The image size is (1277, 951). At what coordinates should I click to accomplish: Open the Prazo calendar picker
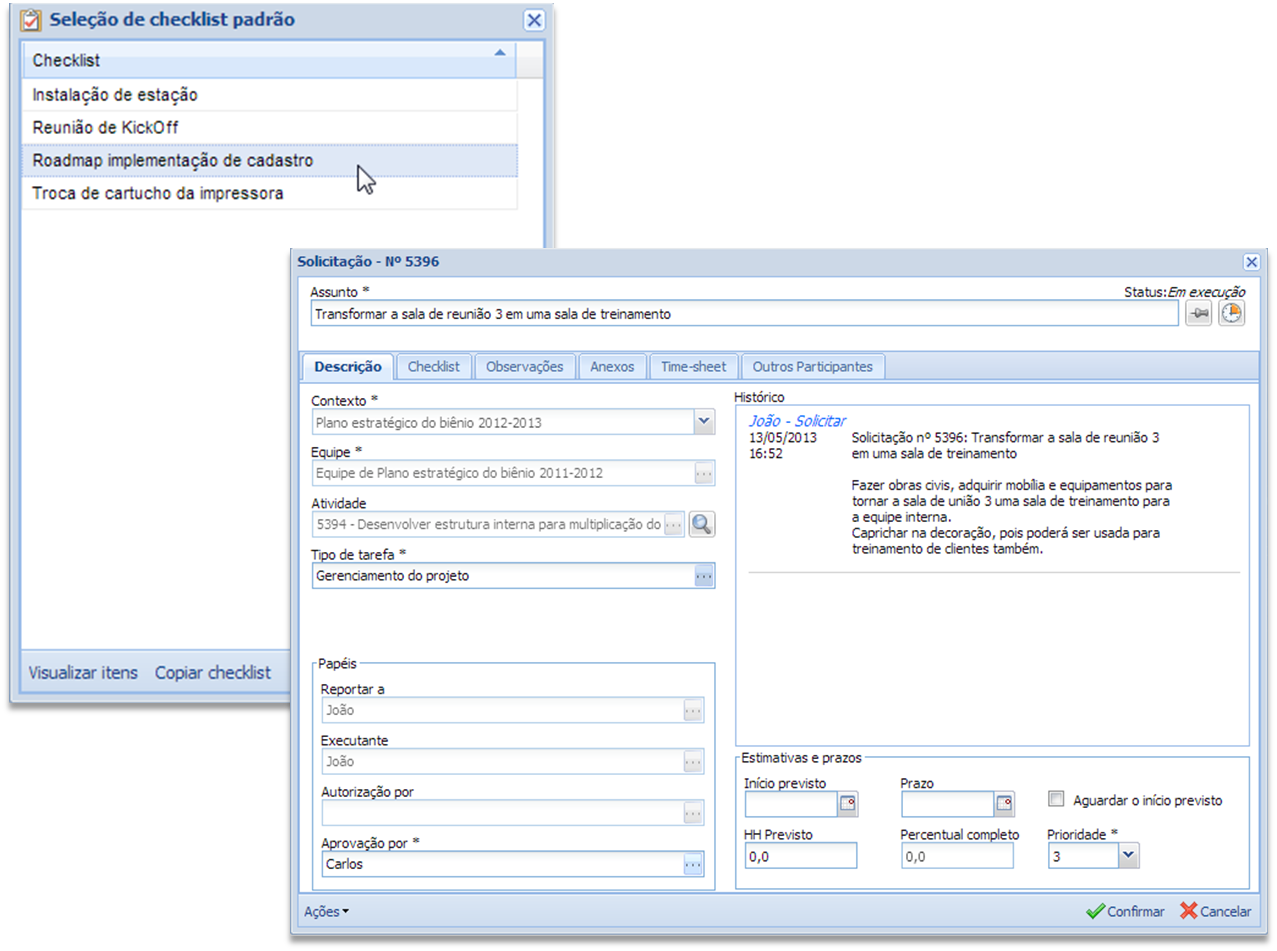click(1003, 803)
